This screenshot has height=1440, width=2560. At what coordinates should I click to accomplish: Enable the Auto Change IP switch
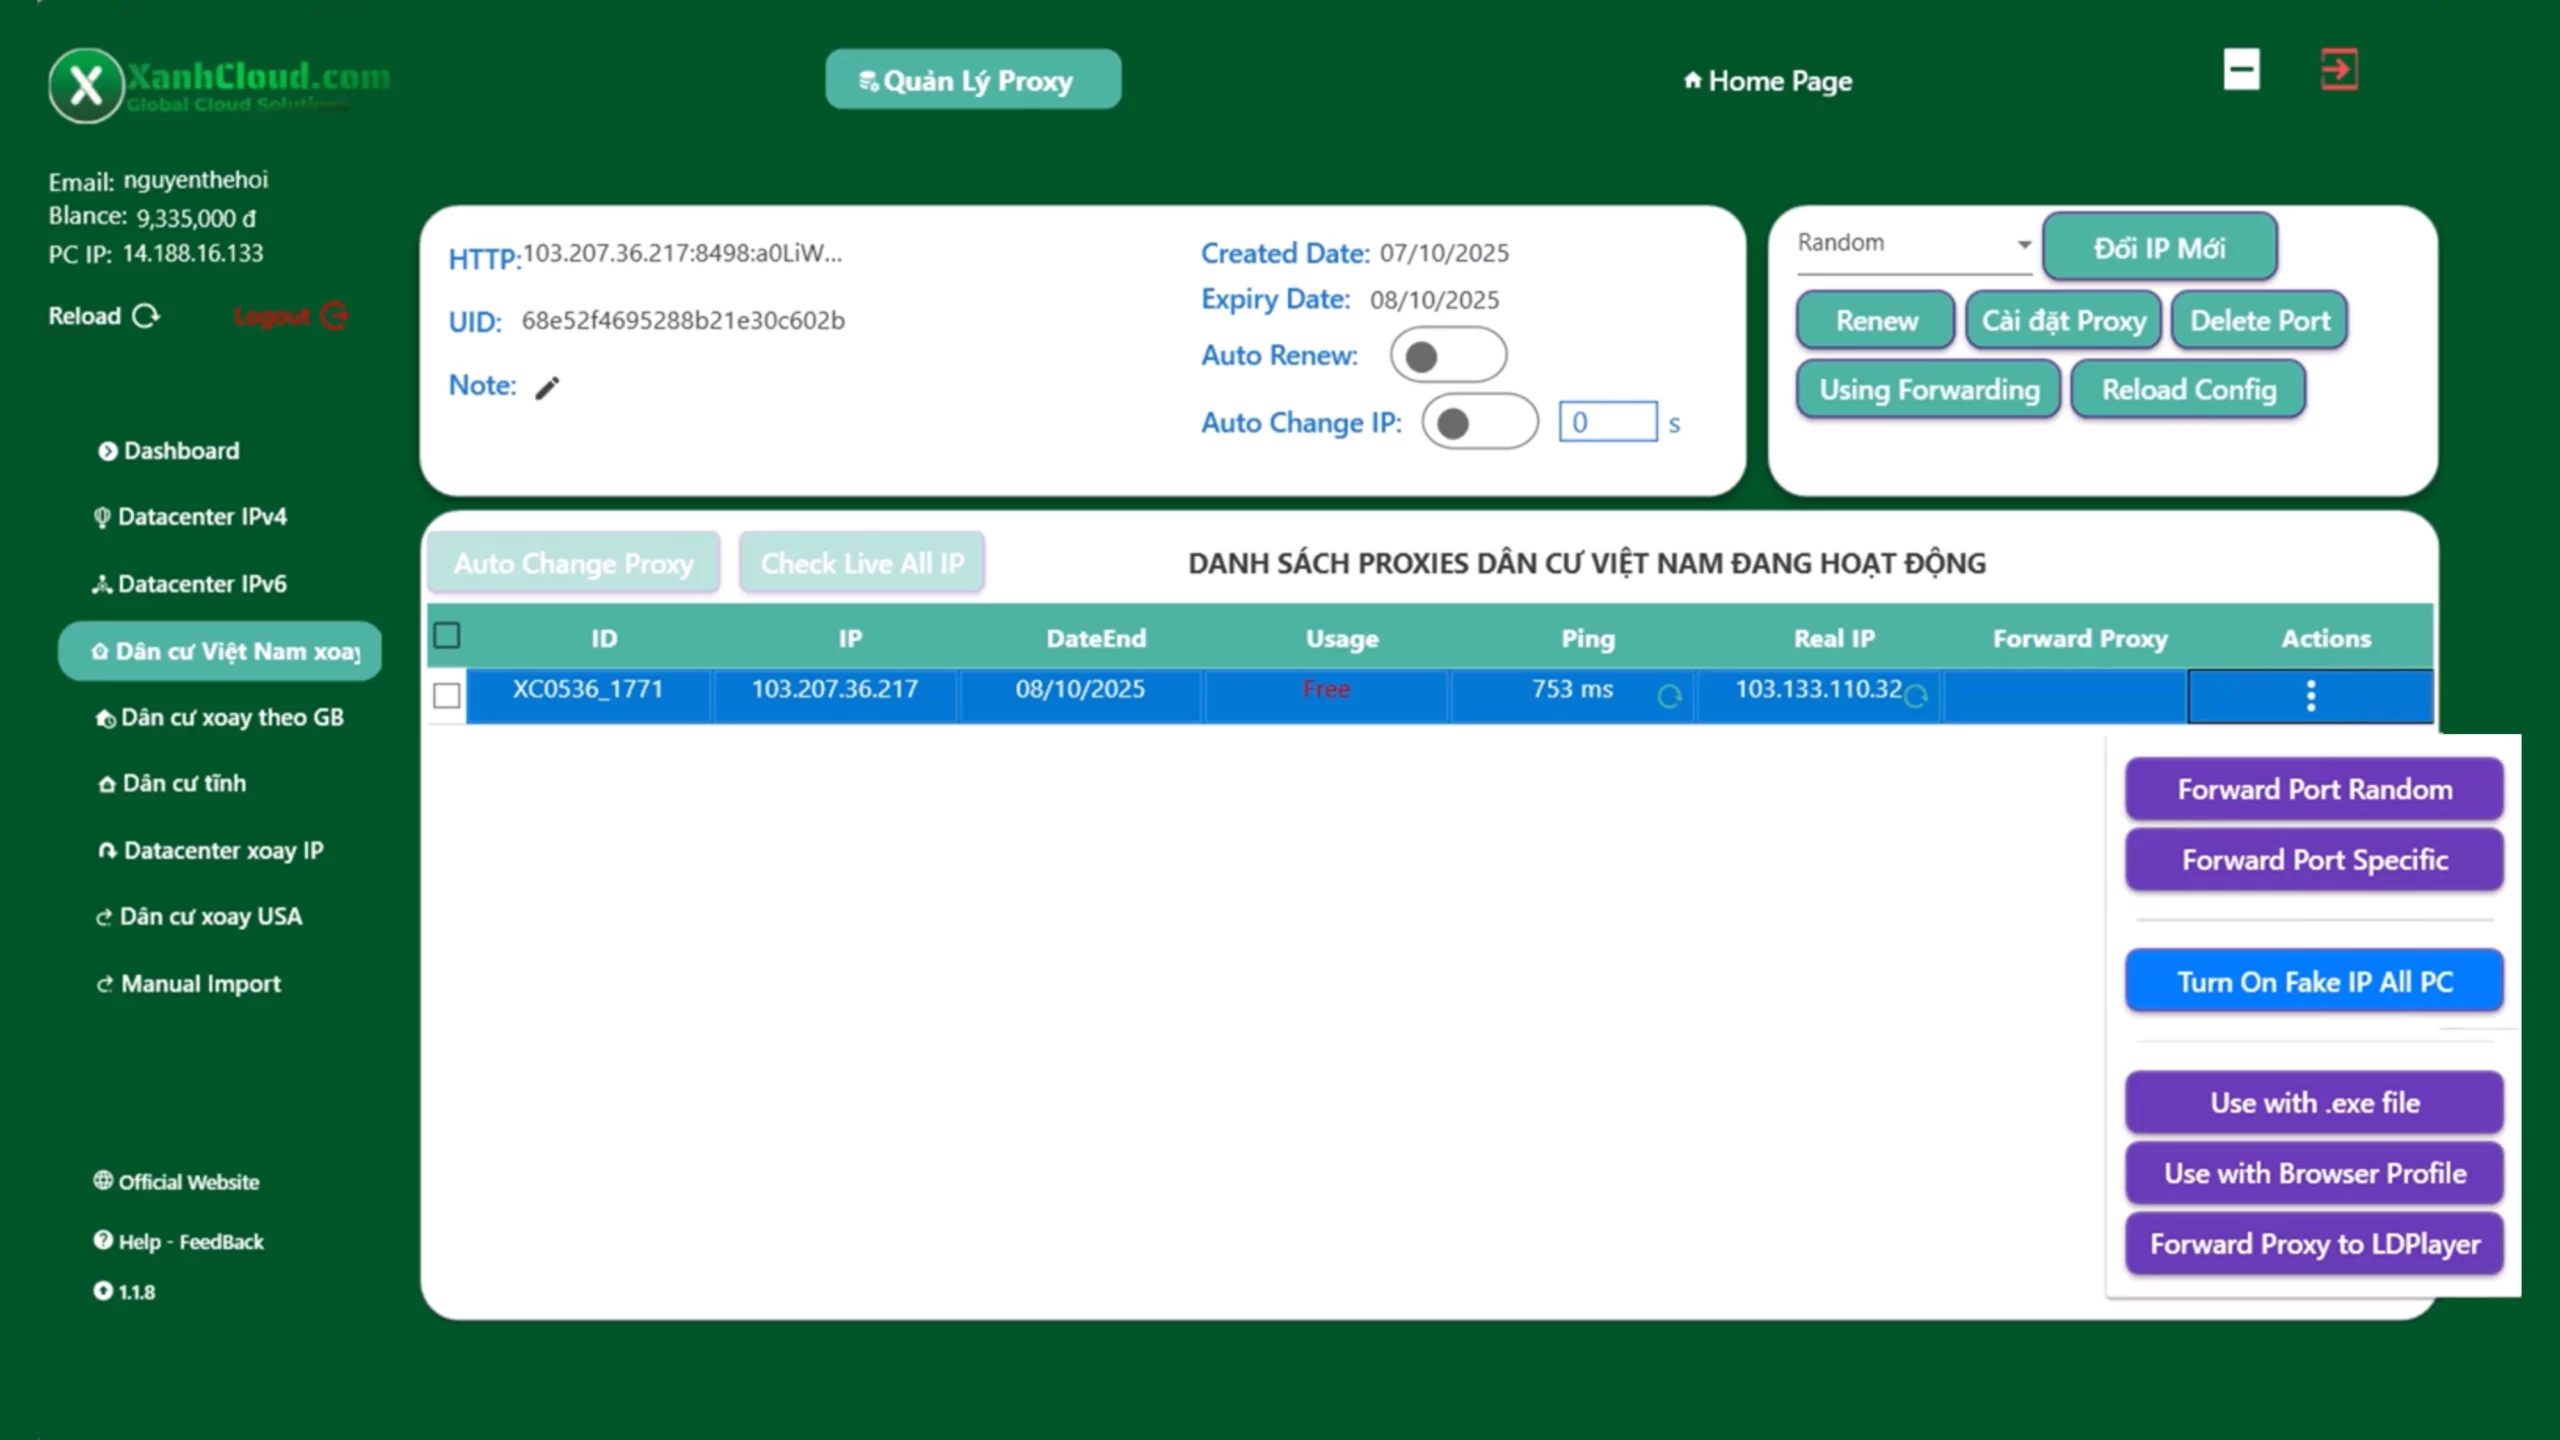coord(1479,423)
